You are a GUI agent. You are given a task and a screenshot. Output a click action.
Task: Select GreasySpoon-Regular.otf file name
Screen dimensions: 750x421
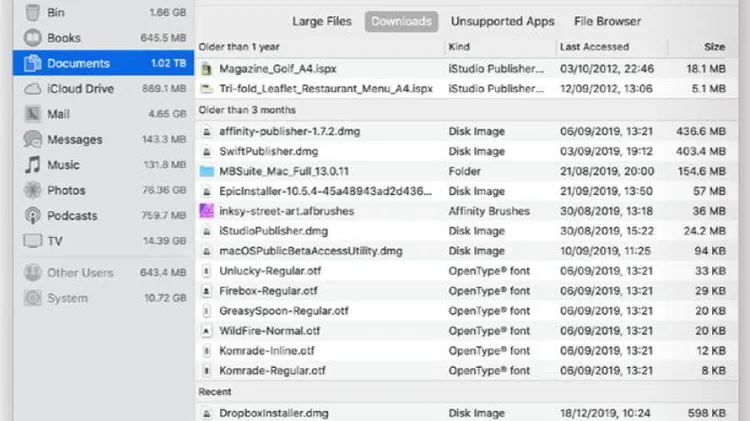coord(284,311)
